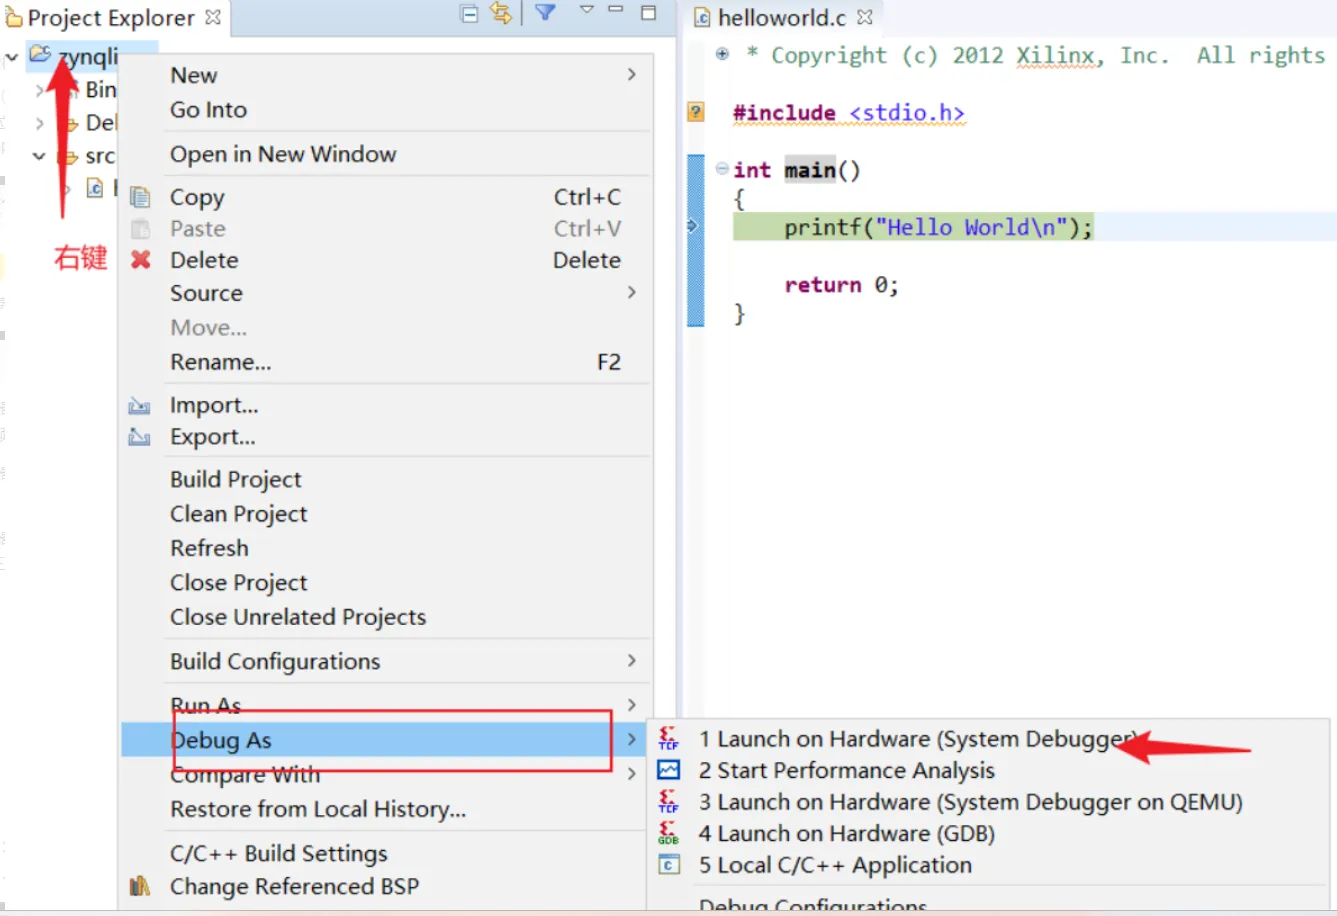Click the instruction pointer arrow beside printf line

click(x=692, y=226)
